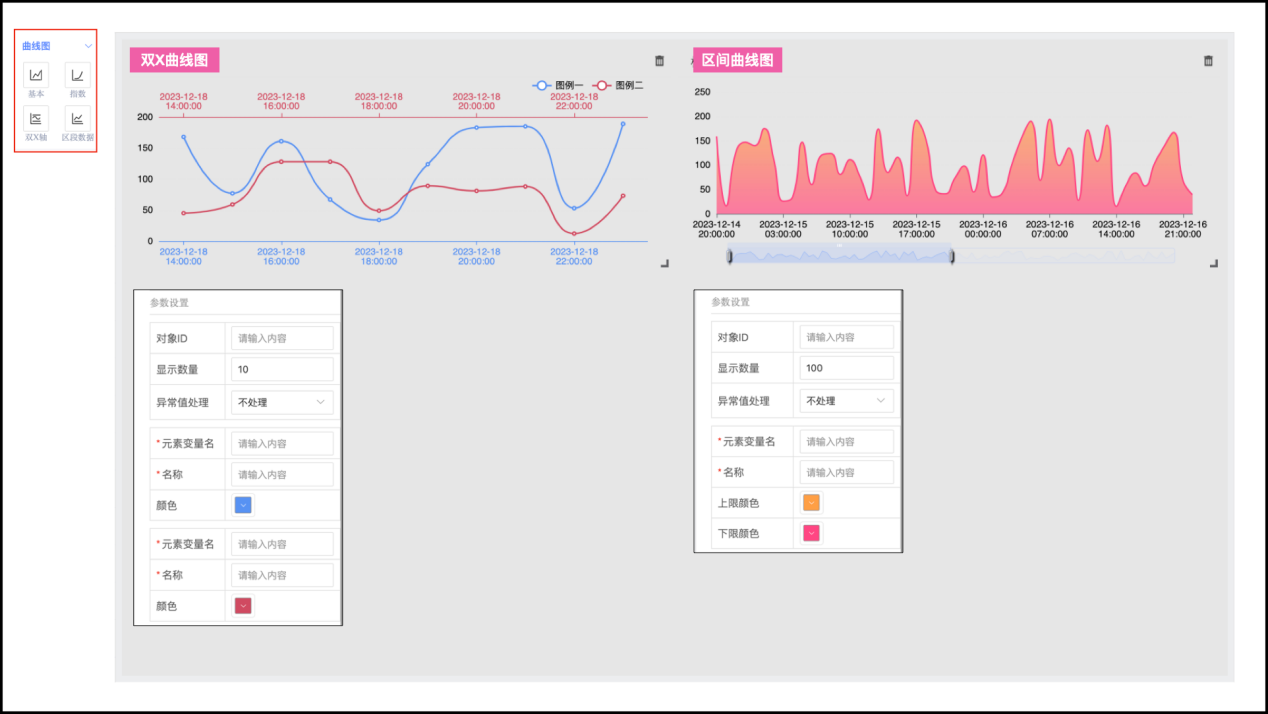Open the blue 颜色 color picker
Screen dimensions: 1268x714
point(243,505)
